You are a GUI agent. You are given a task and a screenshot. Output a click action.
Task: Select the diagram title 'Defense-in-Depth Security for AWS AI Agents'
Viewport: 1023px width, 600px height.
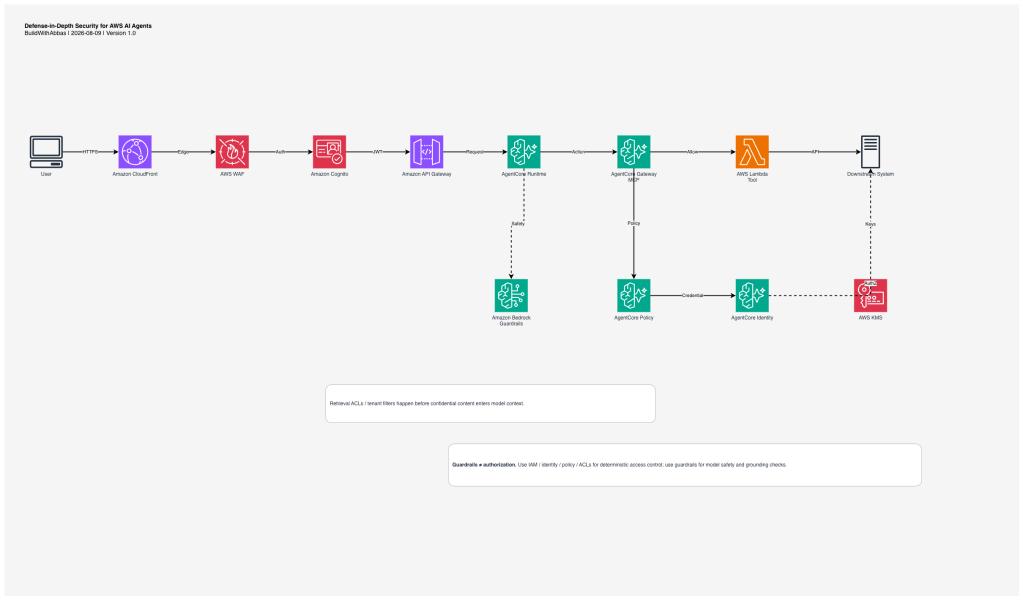pyautogui.click(x=88, y=26)
